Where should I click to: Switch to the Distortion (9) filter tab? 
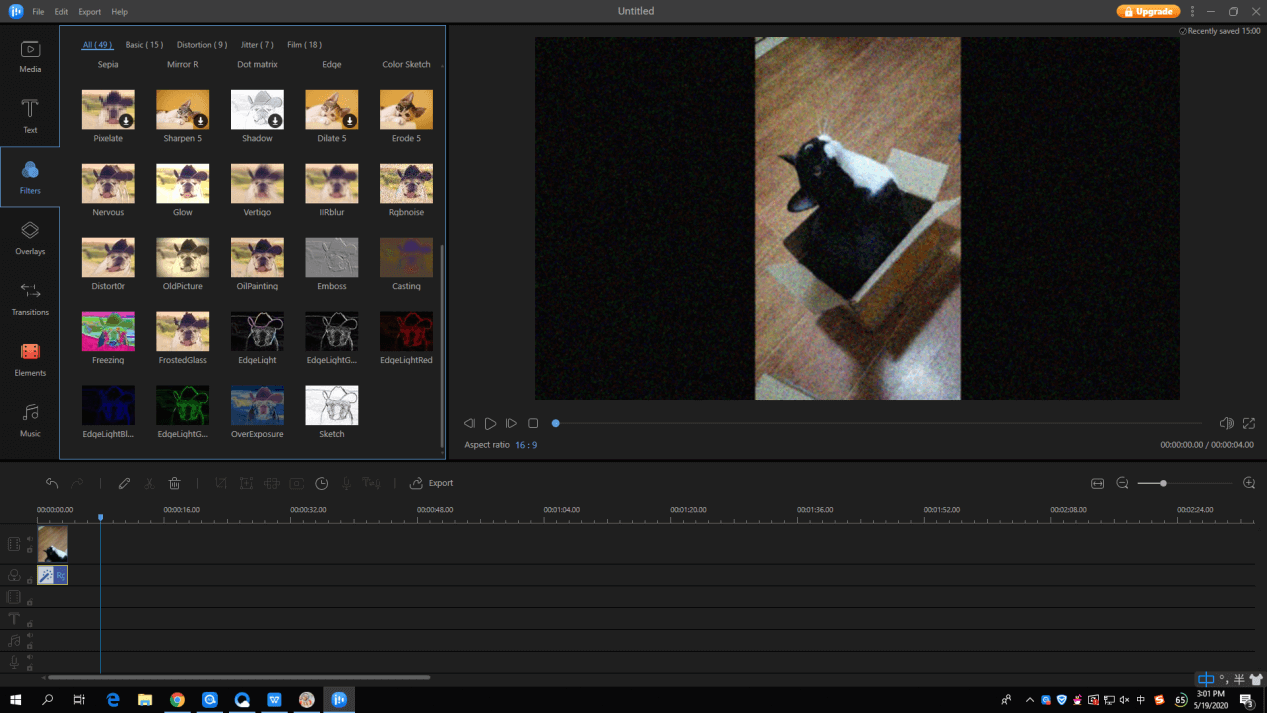tap(202, 45)
